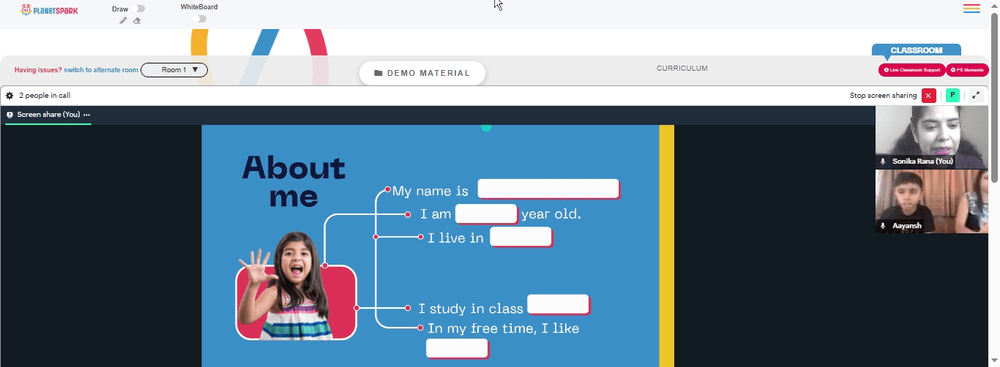Open the DEMO MATERIAL tab

(422, 73)
